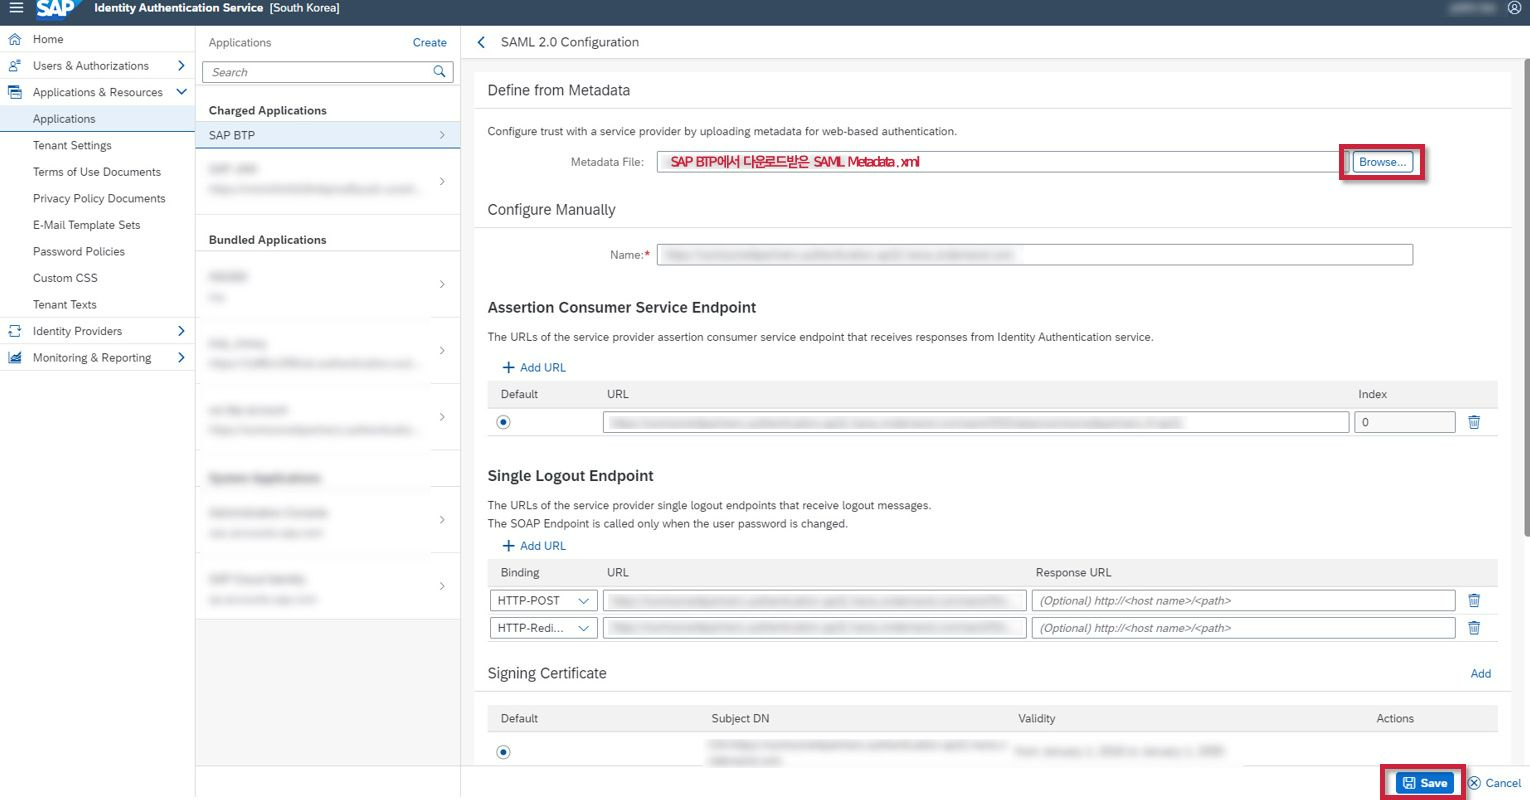The image size is (1530, 800).
Task: Click Response URL field for HTTP-POST
Action: pyautogui.click(x=1243, y=601)
